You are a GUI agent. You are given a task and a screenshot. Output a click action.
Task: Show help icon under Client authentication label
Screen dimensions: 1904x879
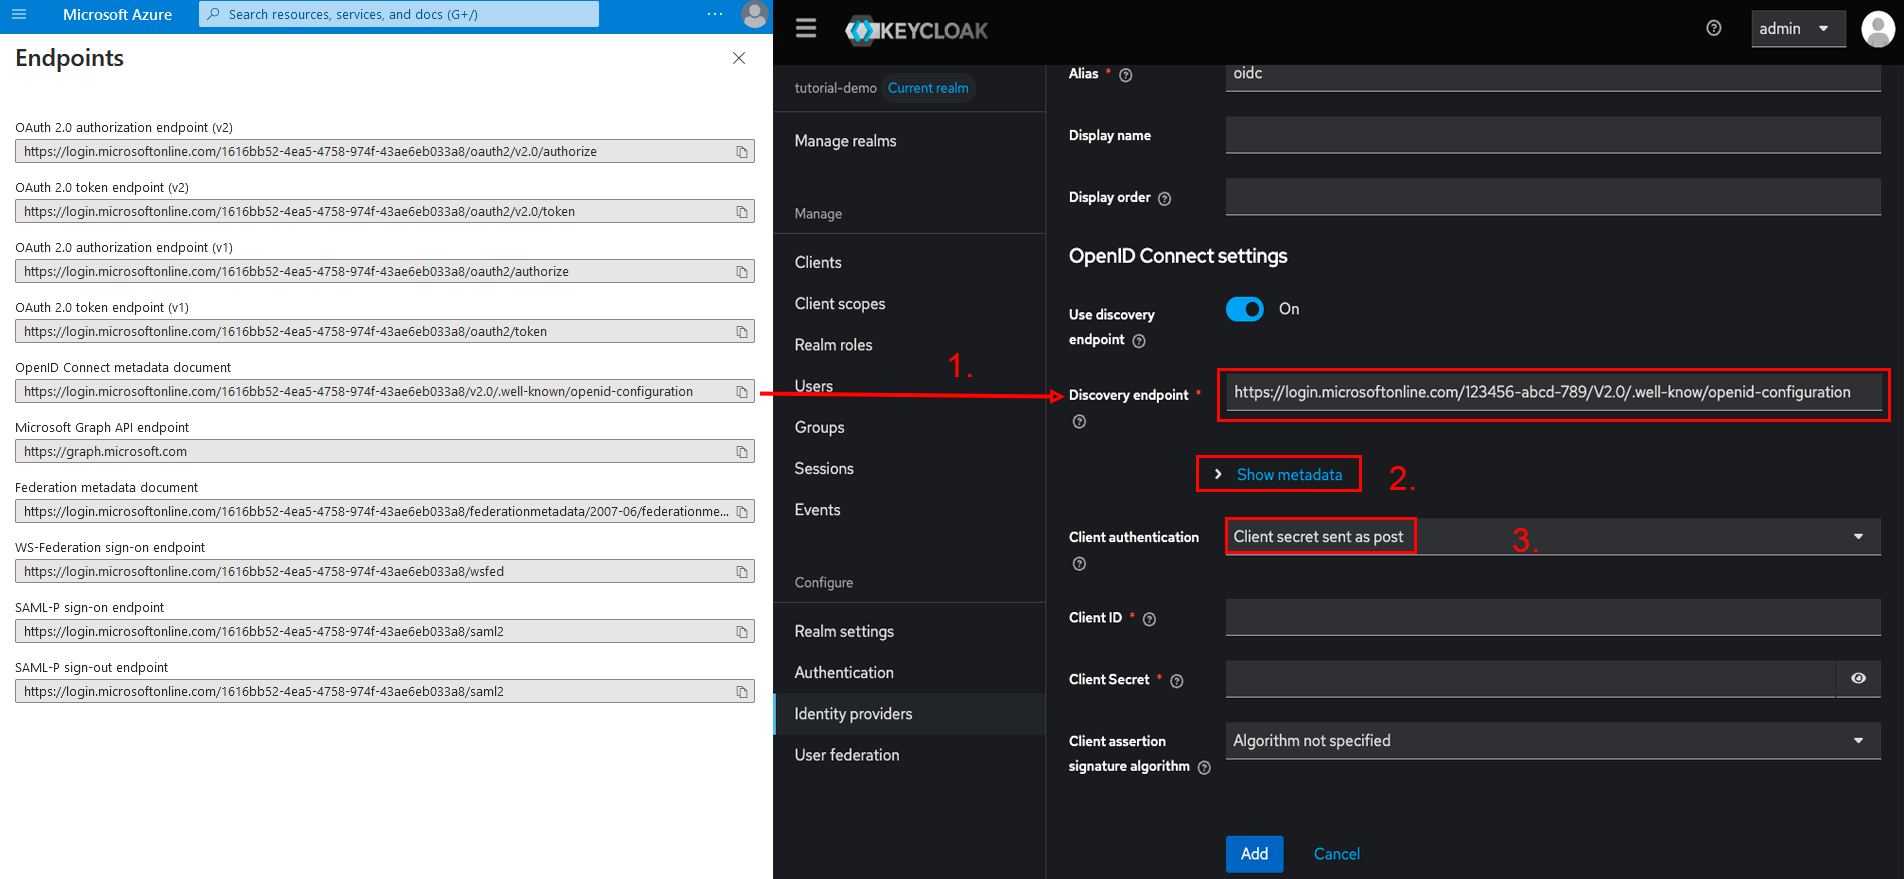1079,564
